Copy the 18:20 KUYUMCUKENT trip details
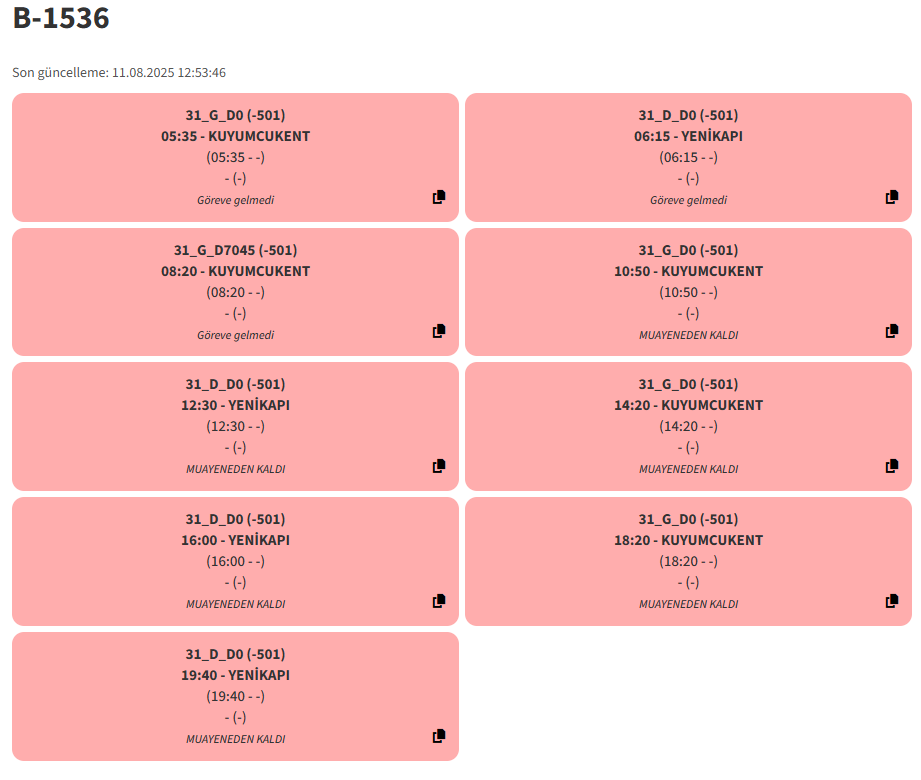 (892, 601)
